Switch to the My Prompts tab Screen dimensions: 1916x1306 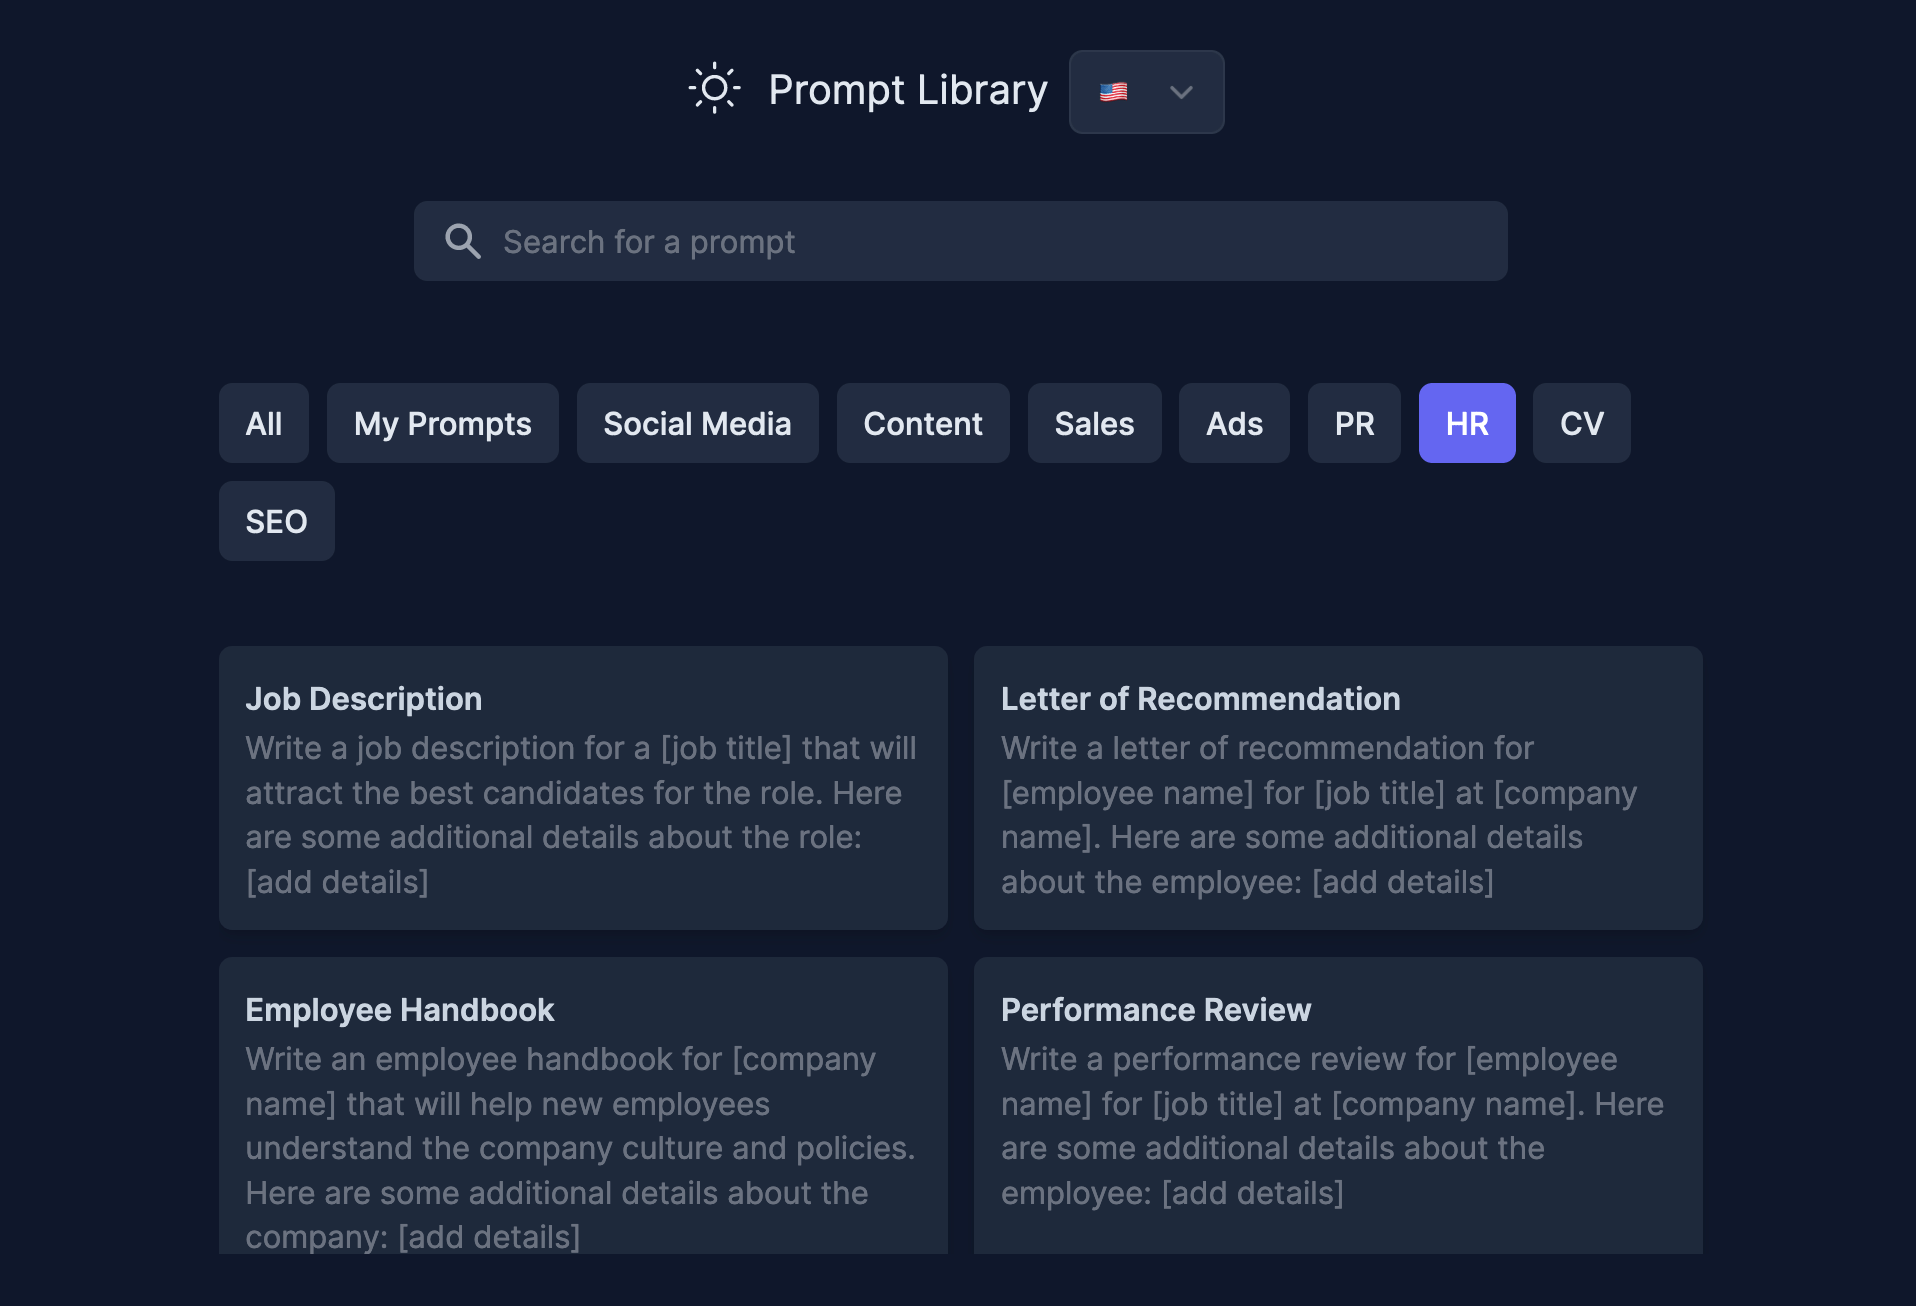[442, 423]
